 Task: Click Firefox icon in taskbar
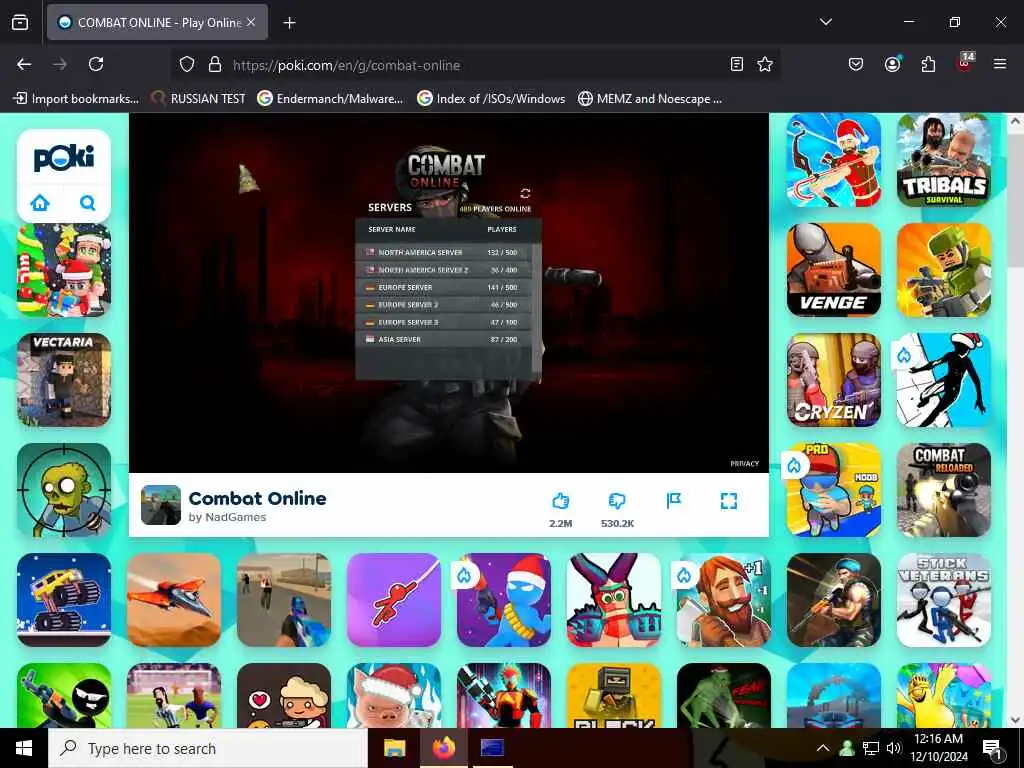click(444, 747)
